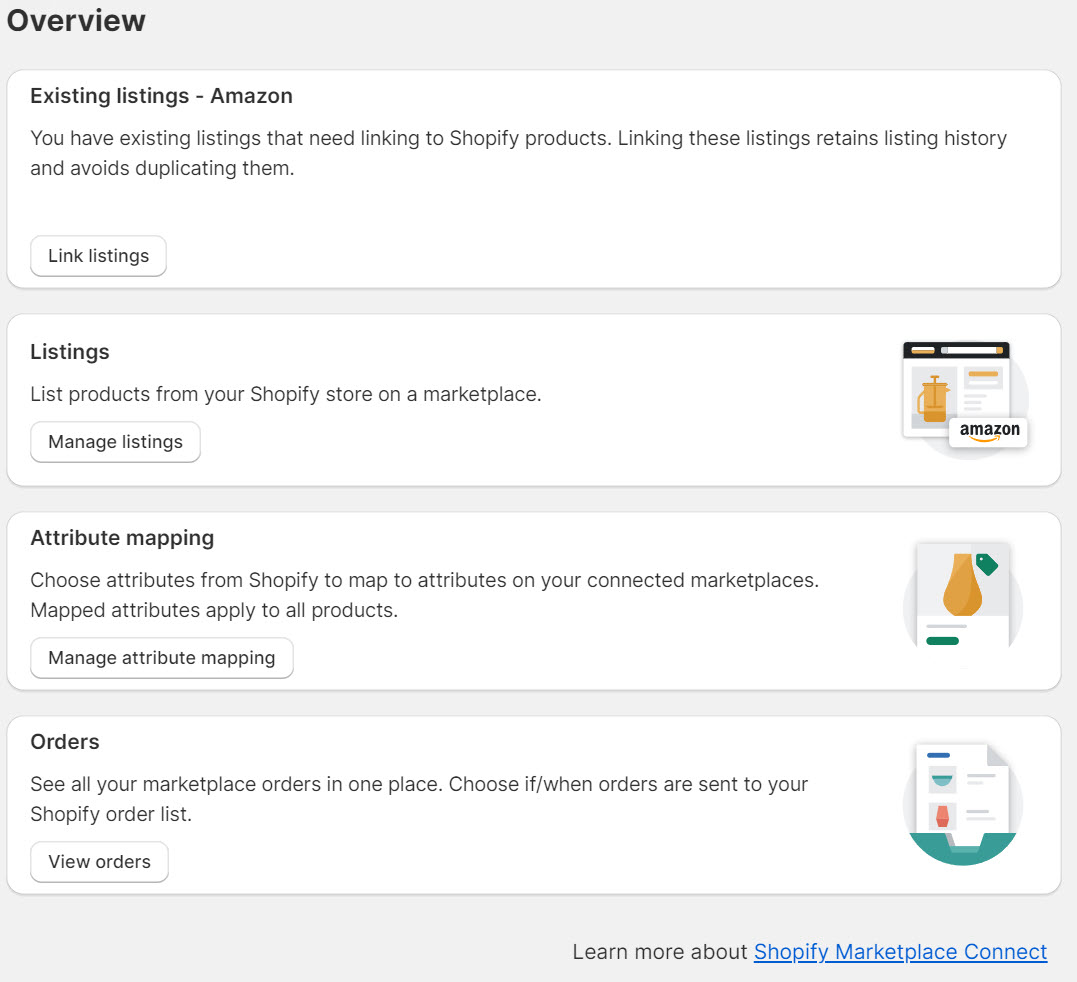Click the teal inbox tray in orders illustration
Screen dimensions: 1077x982
[x=963, y=849]
